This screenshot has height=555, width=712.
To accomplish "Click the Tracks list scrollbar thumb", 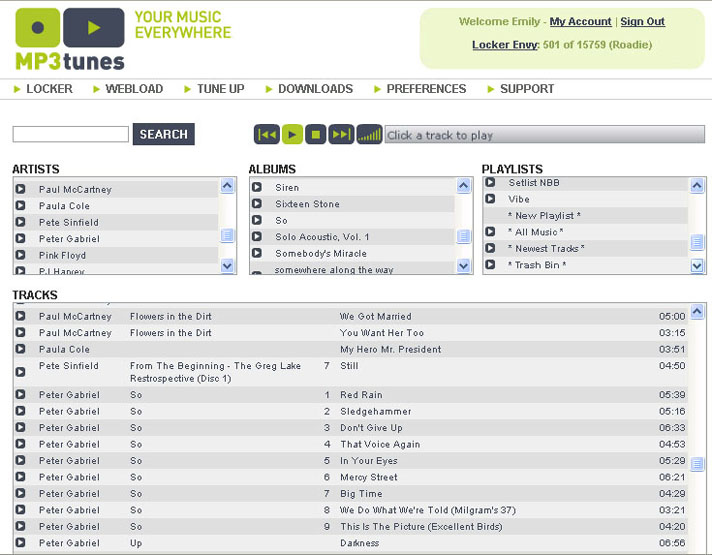I will click(x=697, y=464).
